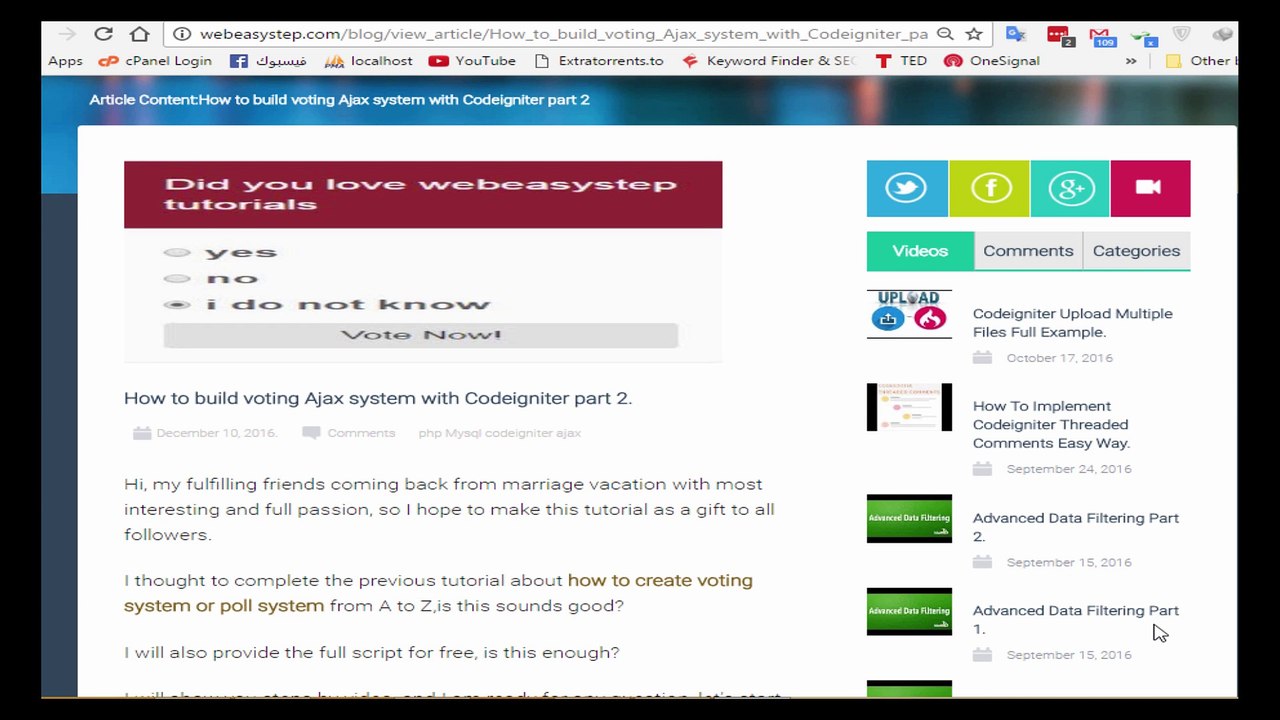The height and width of the screenshot is (720, 1280).
Task: Click the 'Article Content' header breadcrumb text
Action: (339, 100)
